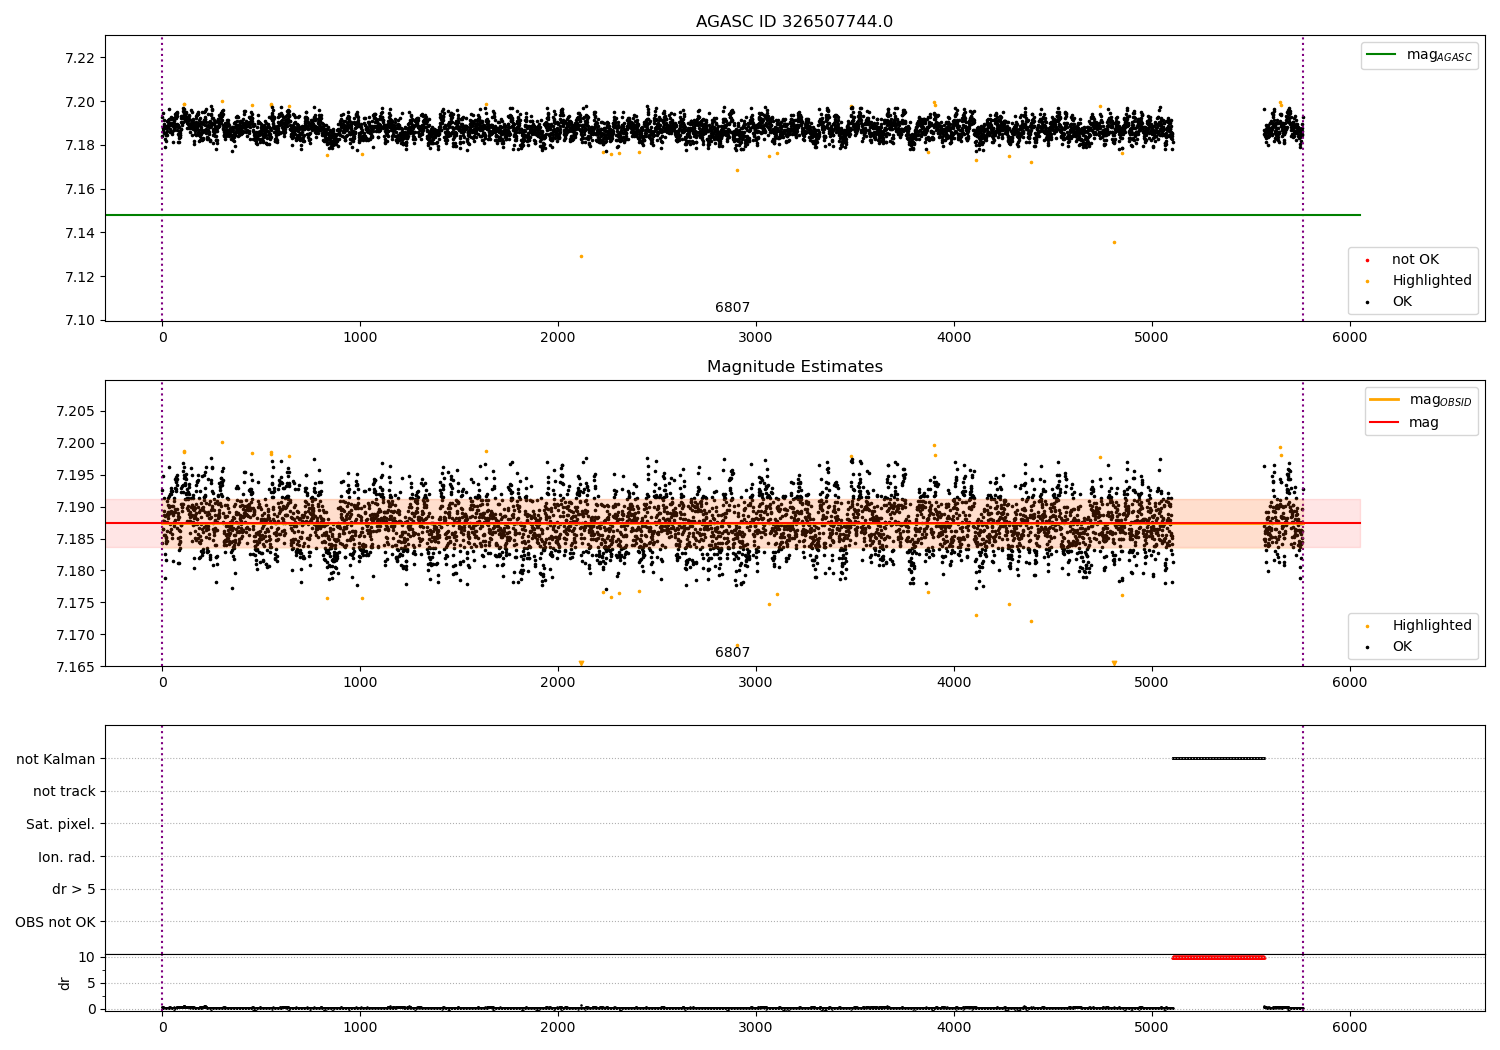Screen dimensions: 1500x1050
Task: Click the 6000 x-tick on bottom axis
Action: tap(1350, 1027)
